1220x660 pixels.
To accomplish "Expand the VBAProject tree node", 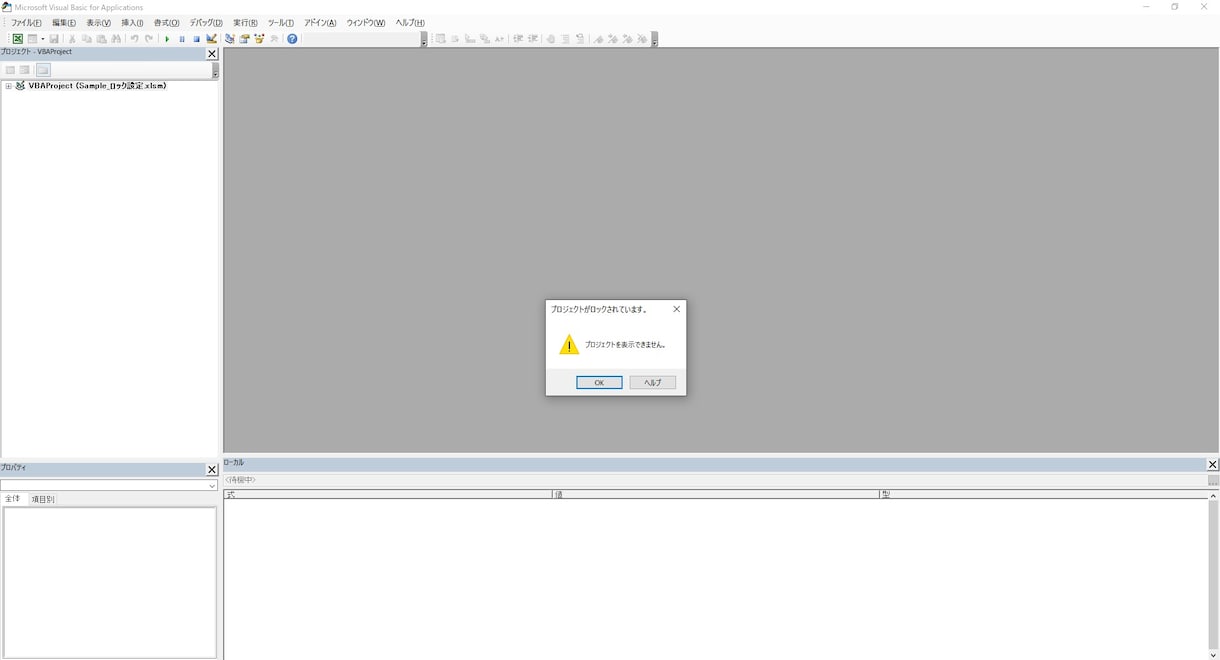I will coord(8,86).
